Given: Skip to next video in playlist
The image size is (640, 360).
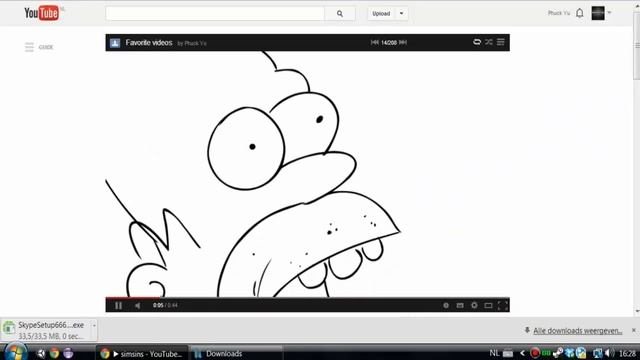Looking at the screenshot, I should (x=403, y=42).
